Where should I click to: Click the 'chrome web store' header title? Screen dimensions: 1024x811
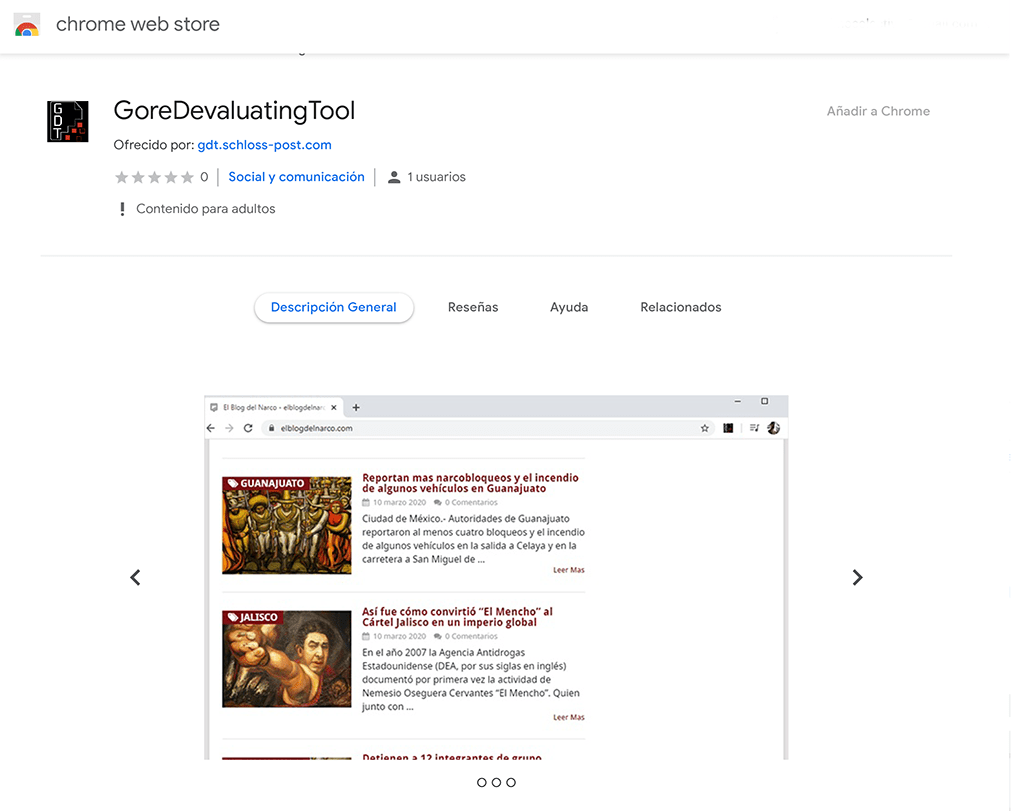click(x=138, y=24)
